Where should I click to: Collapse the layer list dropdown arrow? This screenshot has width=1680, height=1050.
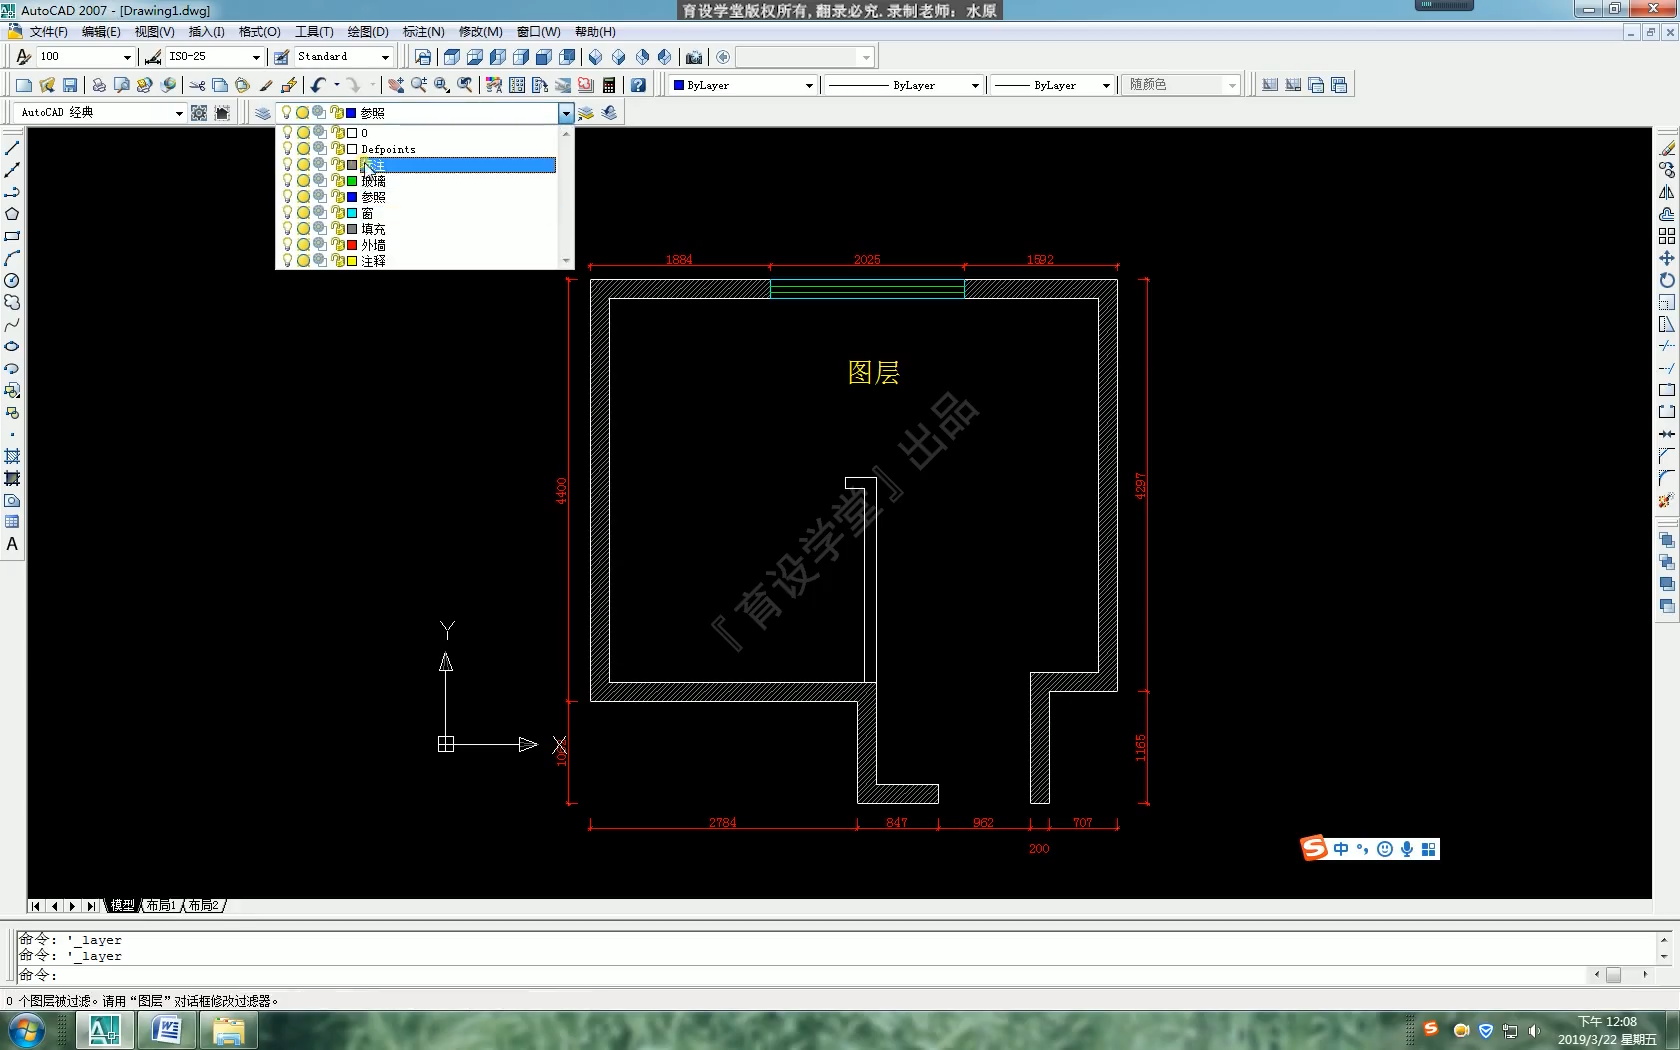click(566, 113)
